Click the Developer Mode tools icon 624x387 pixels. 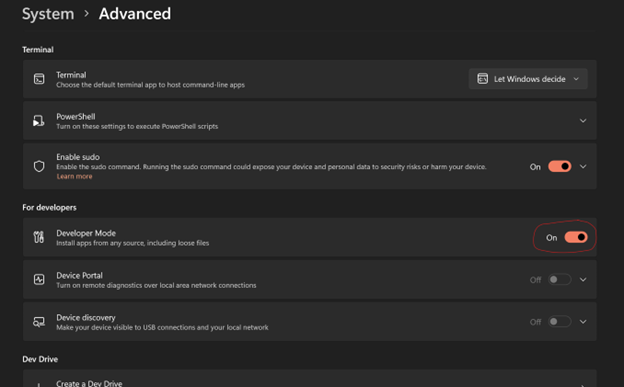(x=39, y=237)
